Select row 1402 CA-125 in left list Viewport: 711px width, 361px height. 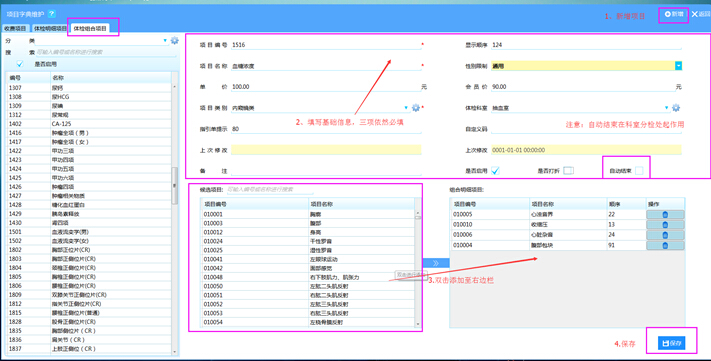pos(89,124)
